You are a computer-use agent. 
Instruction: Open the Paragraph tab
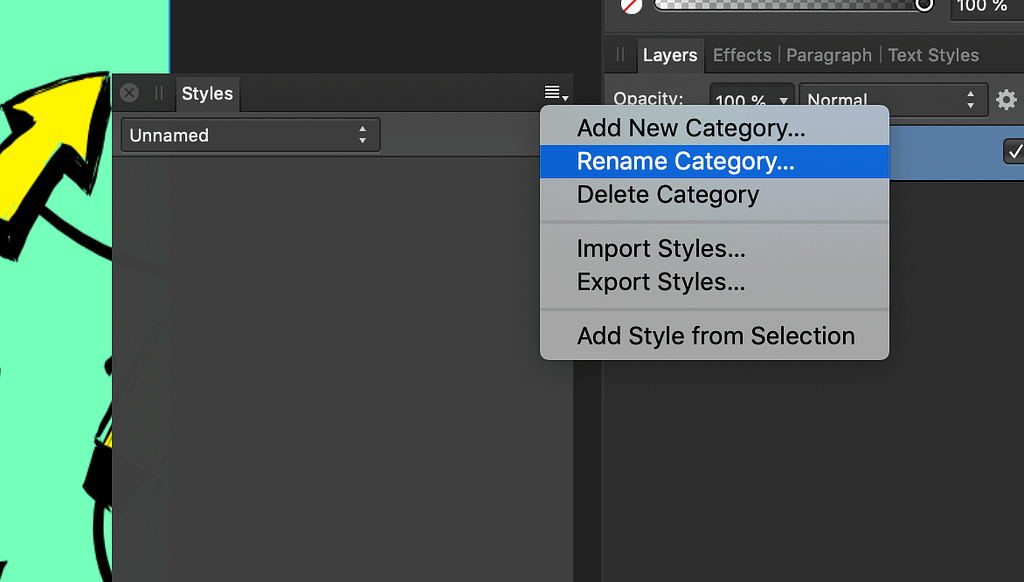click(x=829, y=55)
